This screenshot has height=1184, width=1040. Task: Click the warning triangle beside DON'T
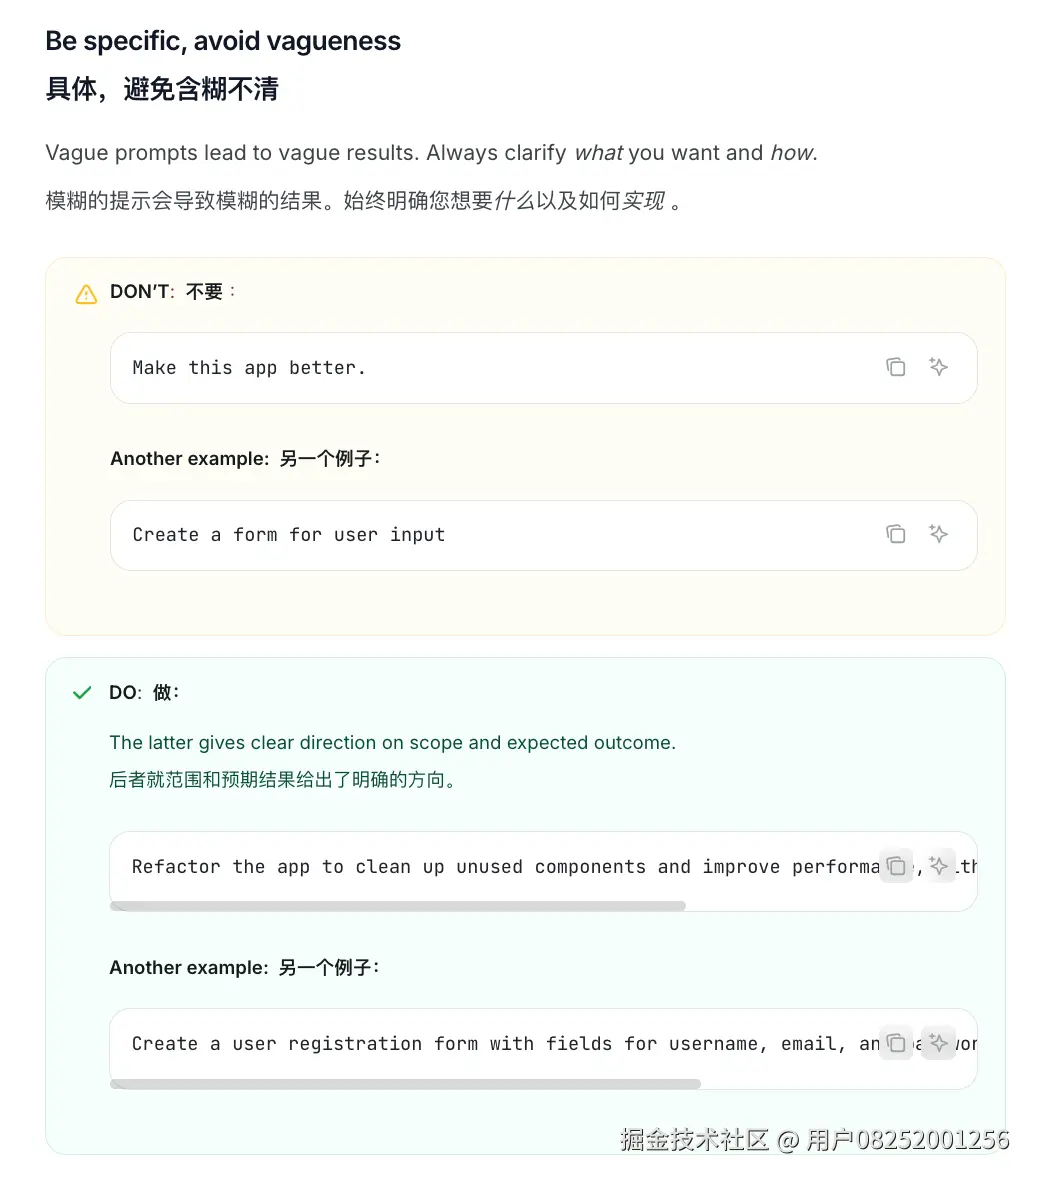[x=86, y=293]
